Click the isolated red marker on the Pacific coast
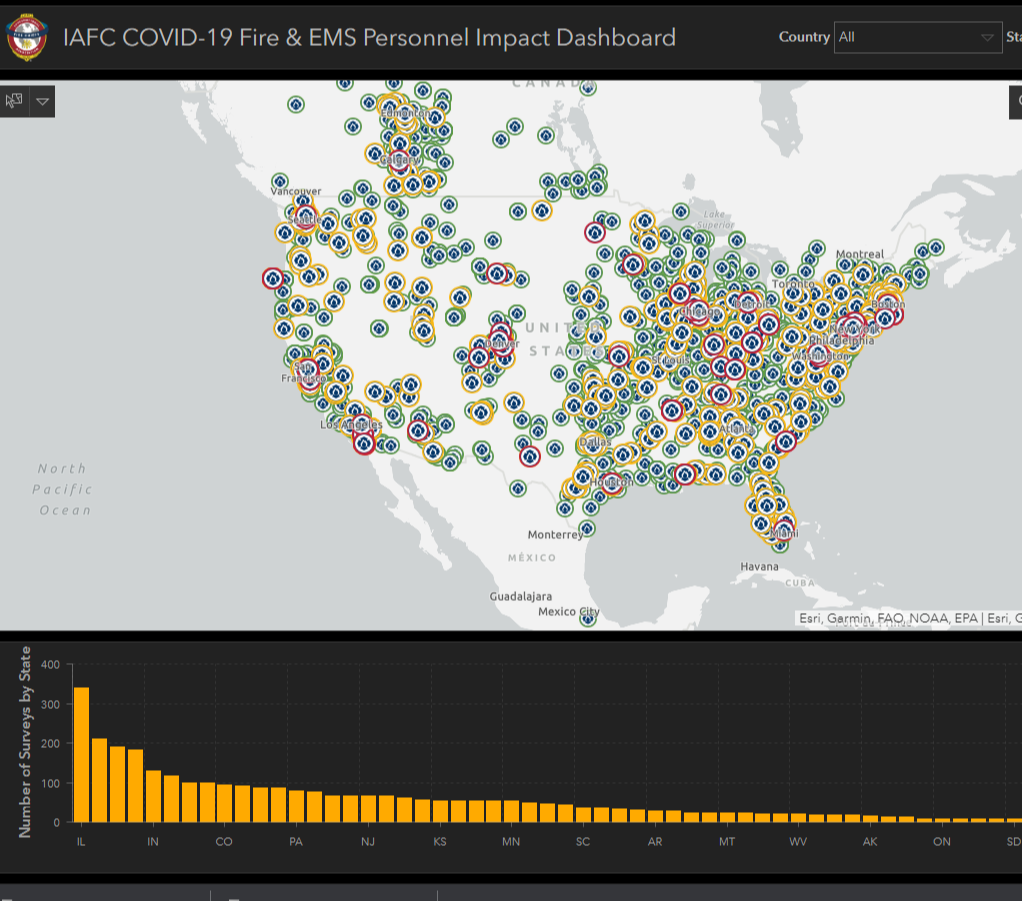 (x=272, y=278)
